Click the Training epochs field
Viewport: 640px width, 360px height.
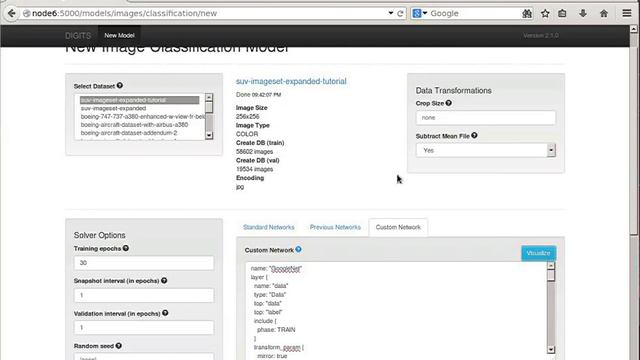(144, 263)
